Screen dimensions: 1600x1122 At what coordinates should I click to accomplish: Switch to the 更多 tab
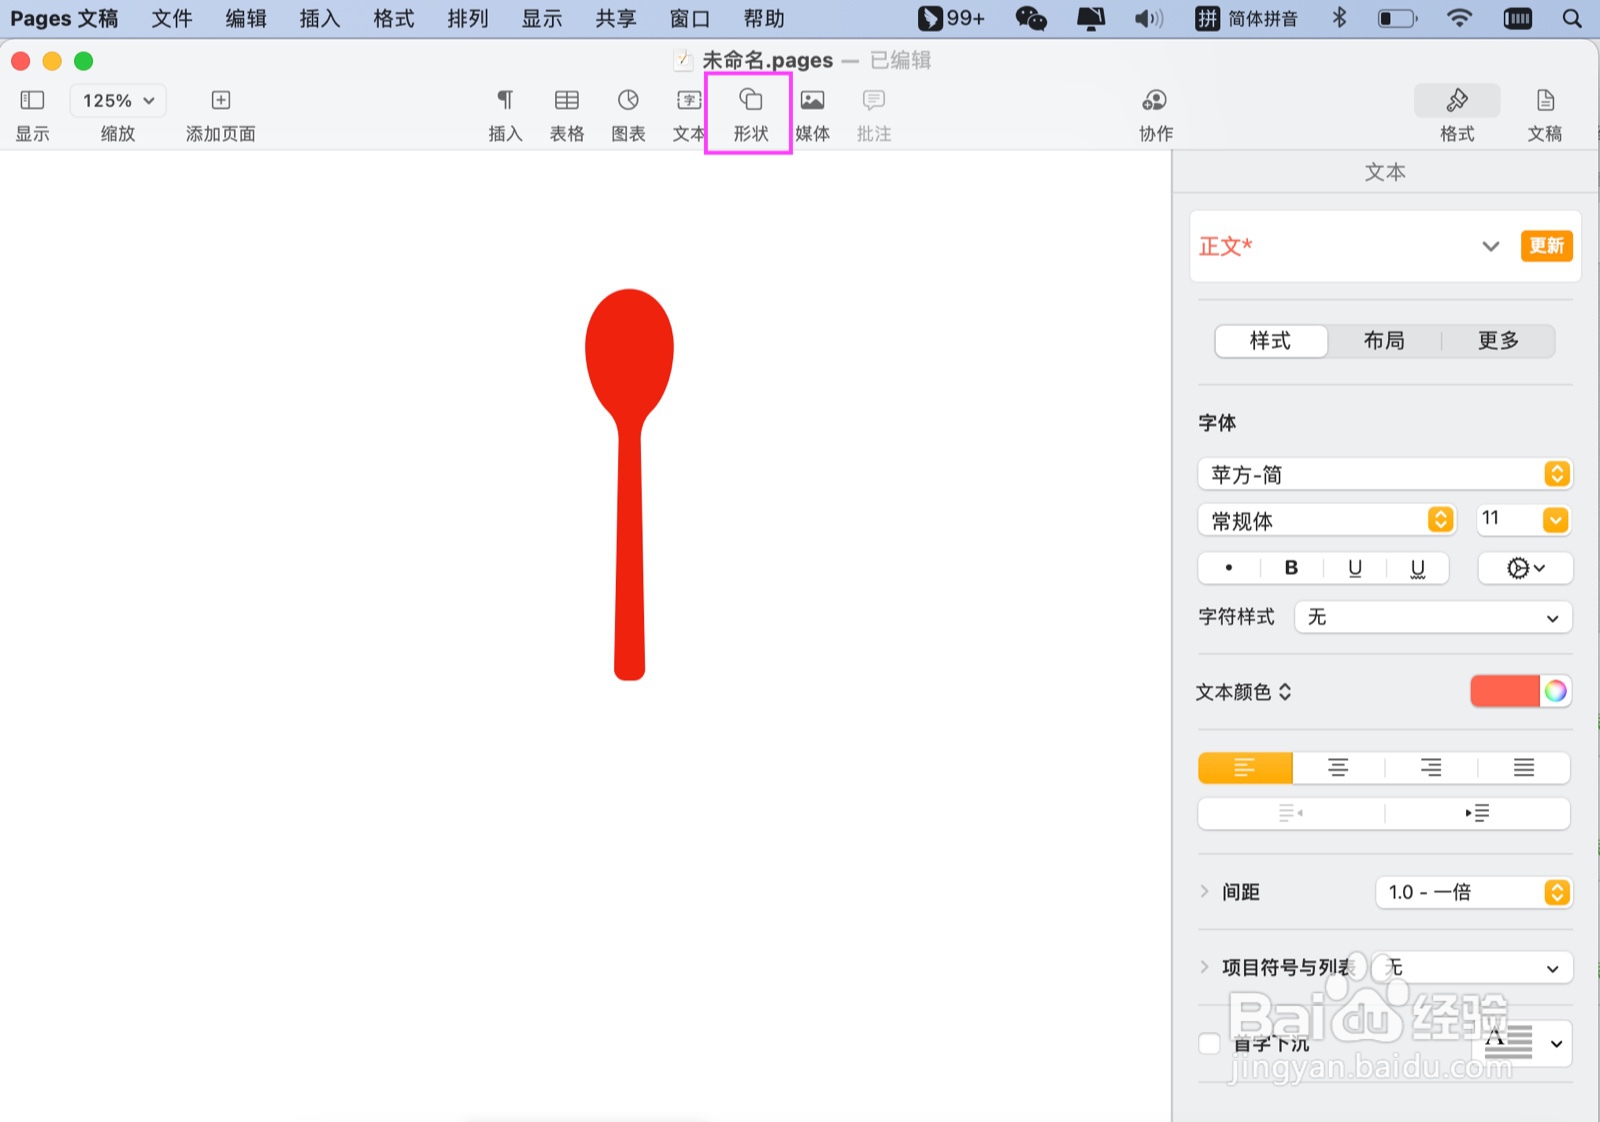pyautogui.click(x=1498, y=341)
